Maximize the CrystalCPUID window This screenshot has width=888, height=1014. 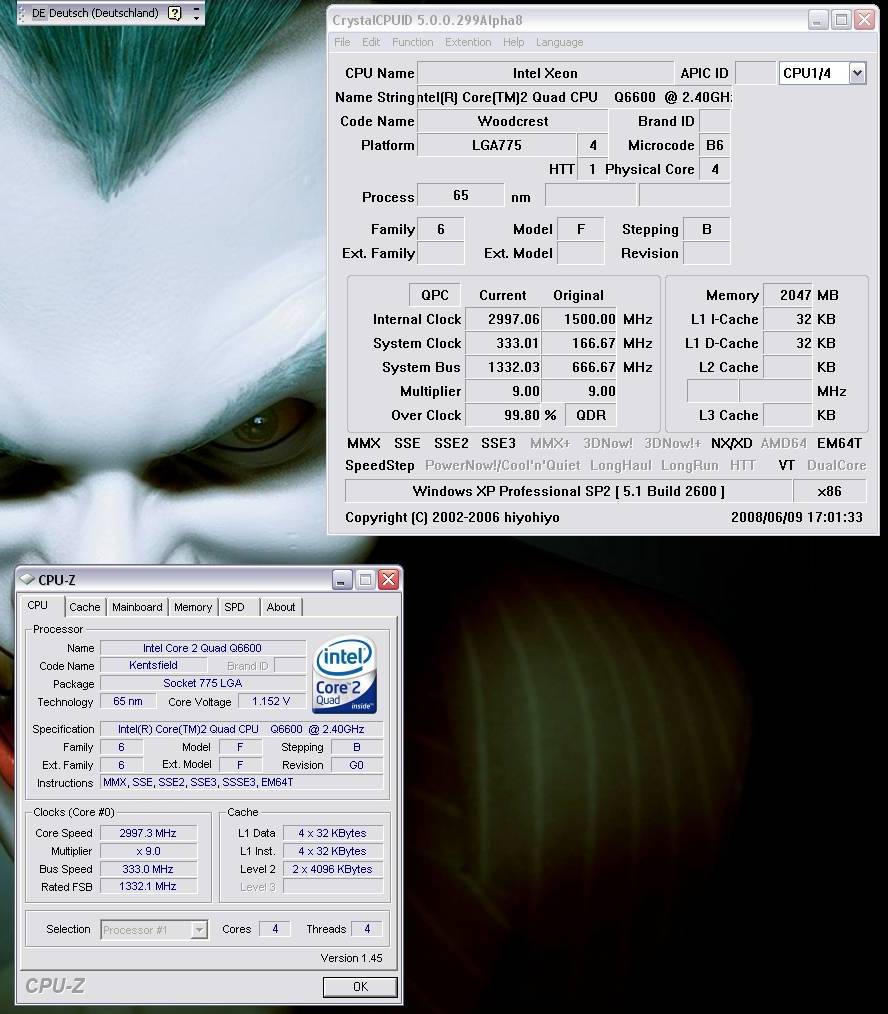[x=841, y=20]
